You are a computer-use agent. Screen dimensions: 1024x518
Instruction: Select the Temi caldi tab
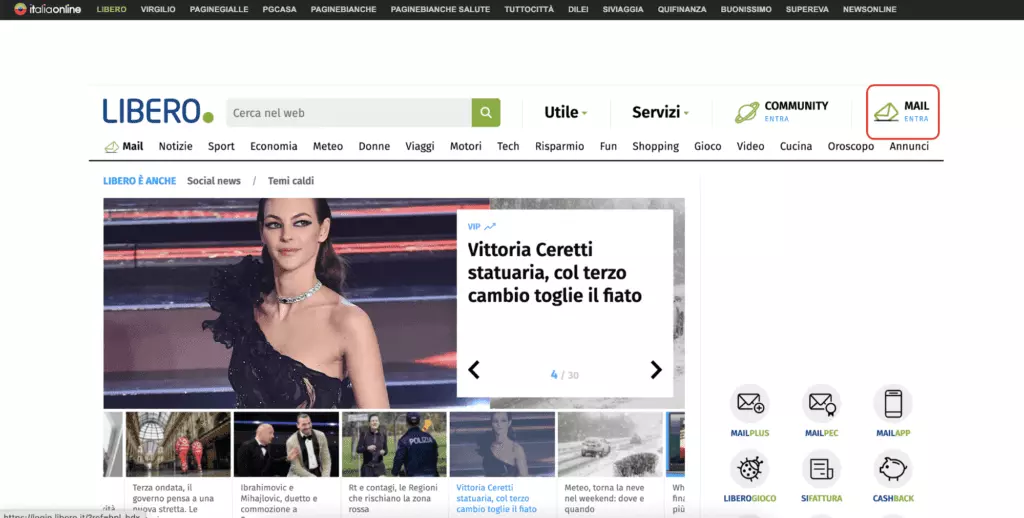click(x=291, y=181)
